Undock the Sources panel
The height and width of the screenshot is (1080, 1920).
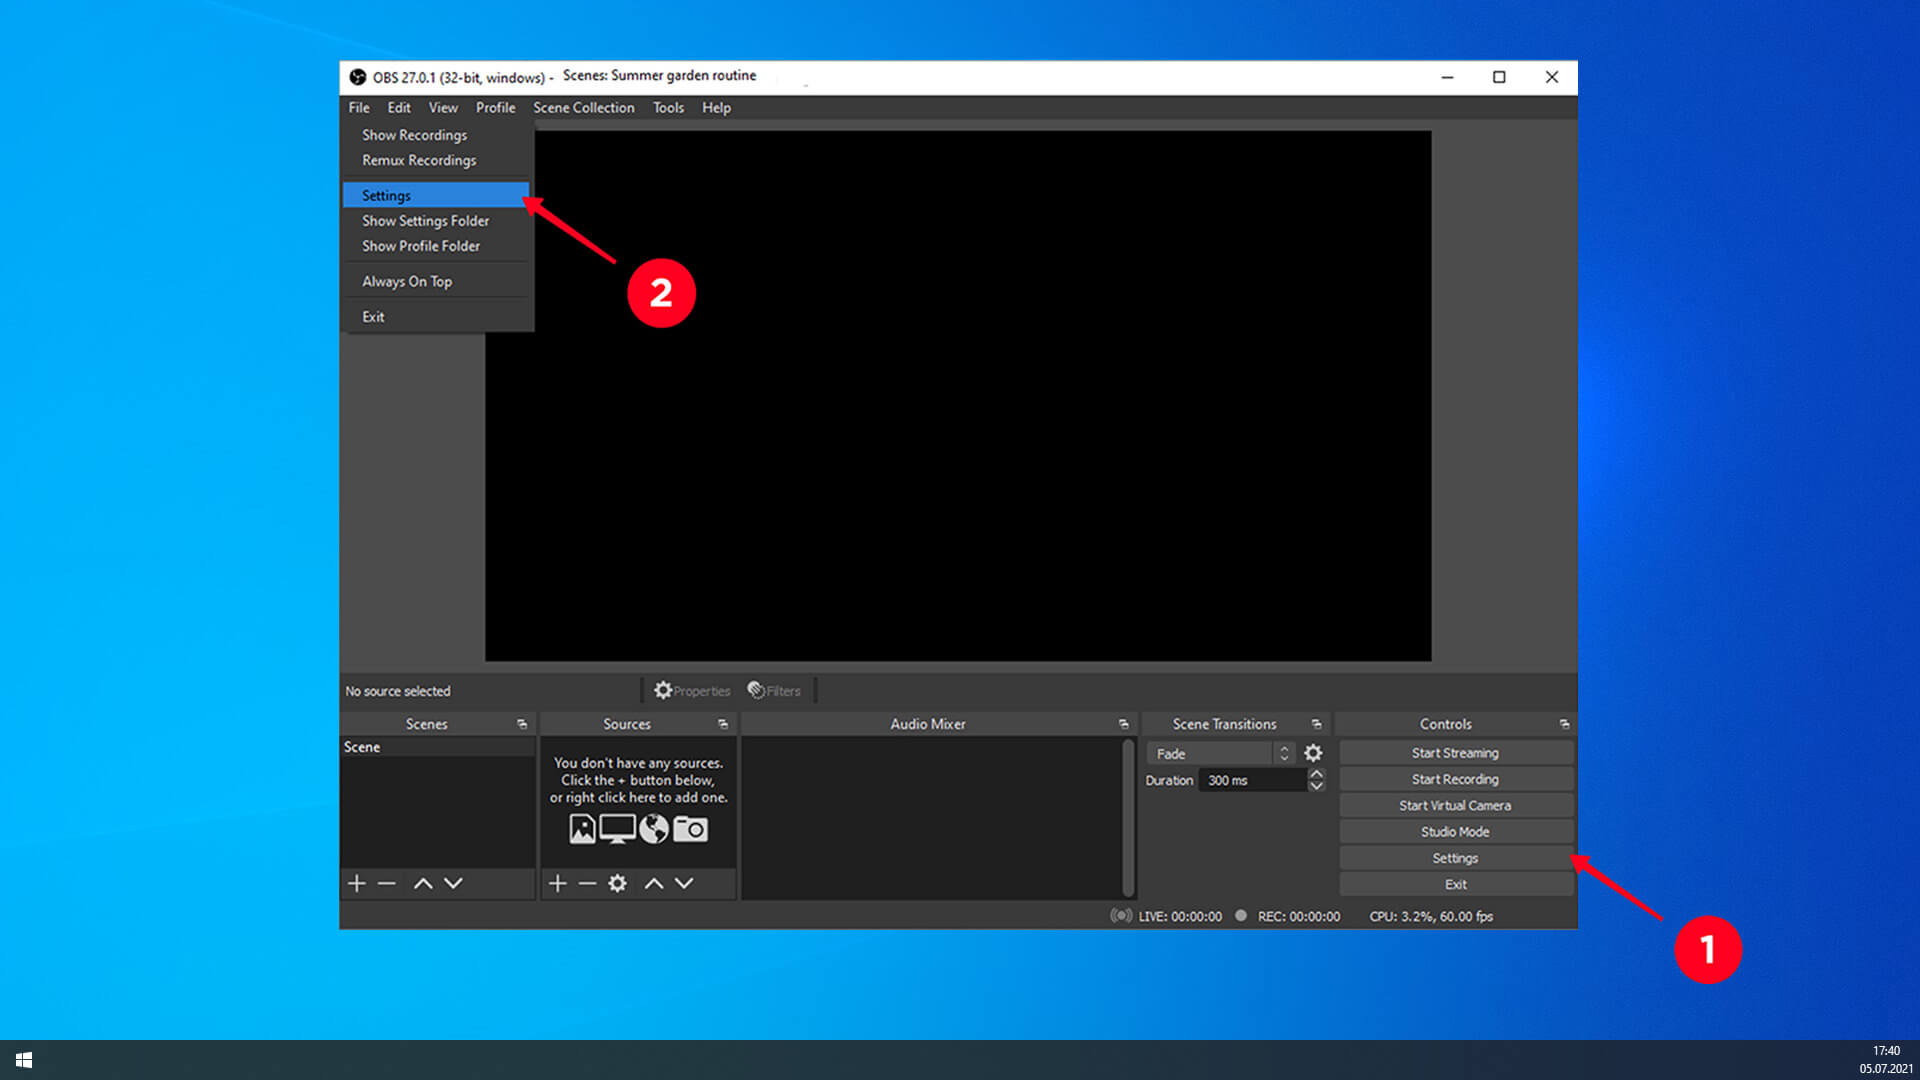723,724
